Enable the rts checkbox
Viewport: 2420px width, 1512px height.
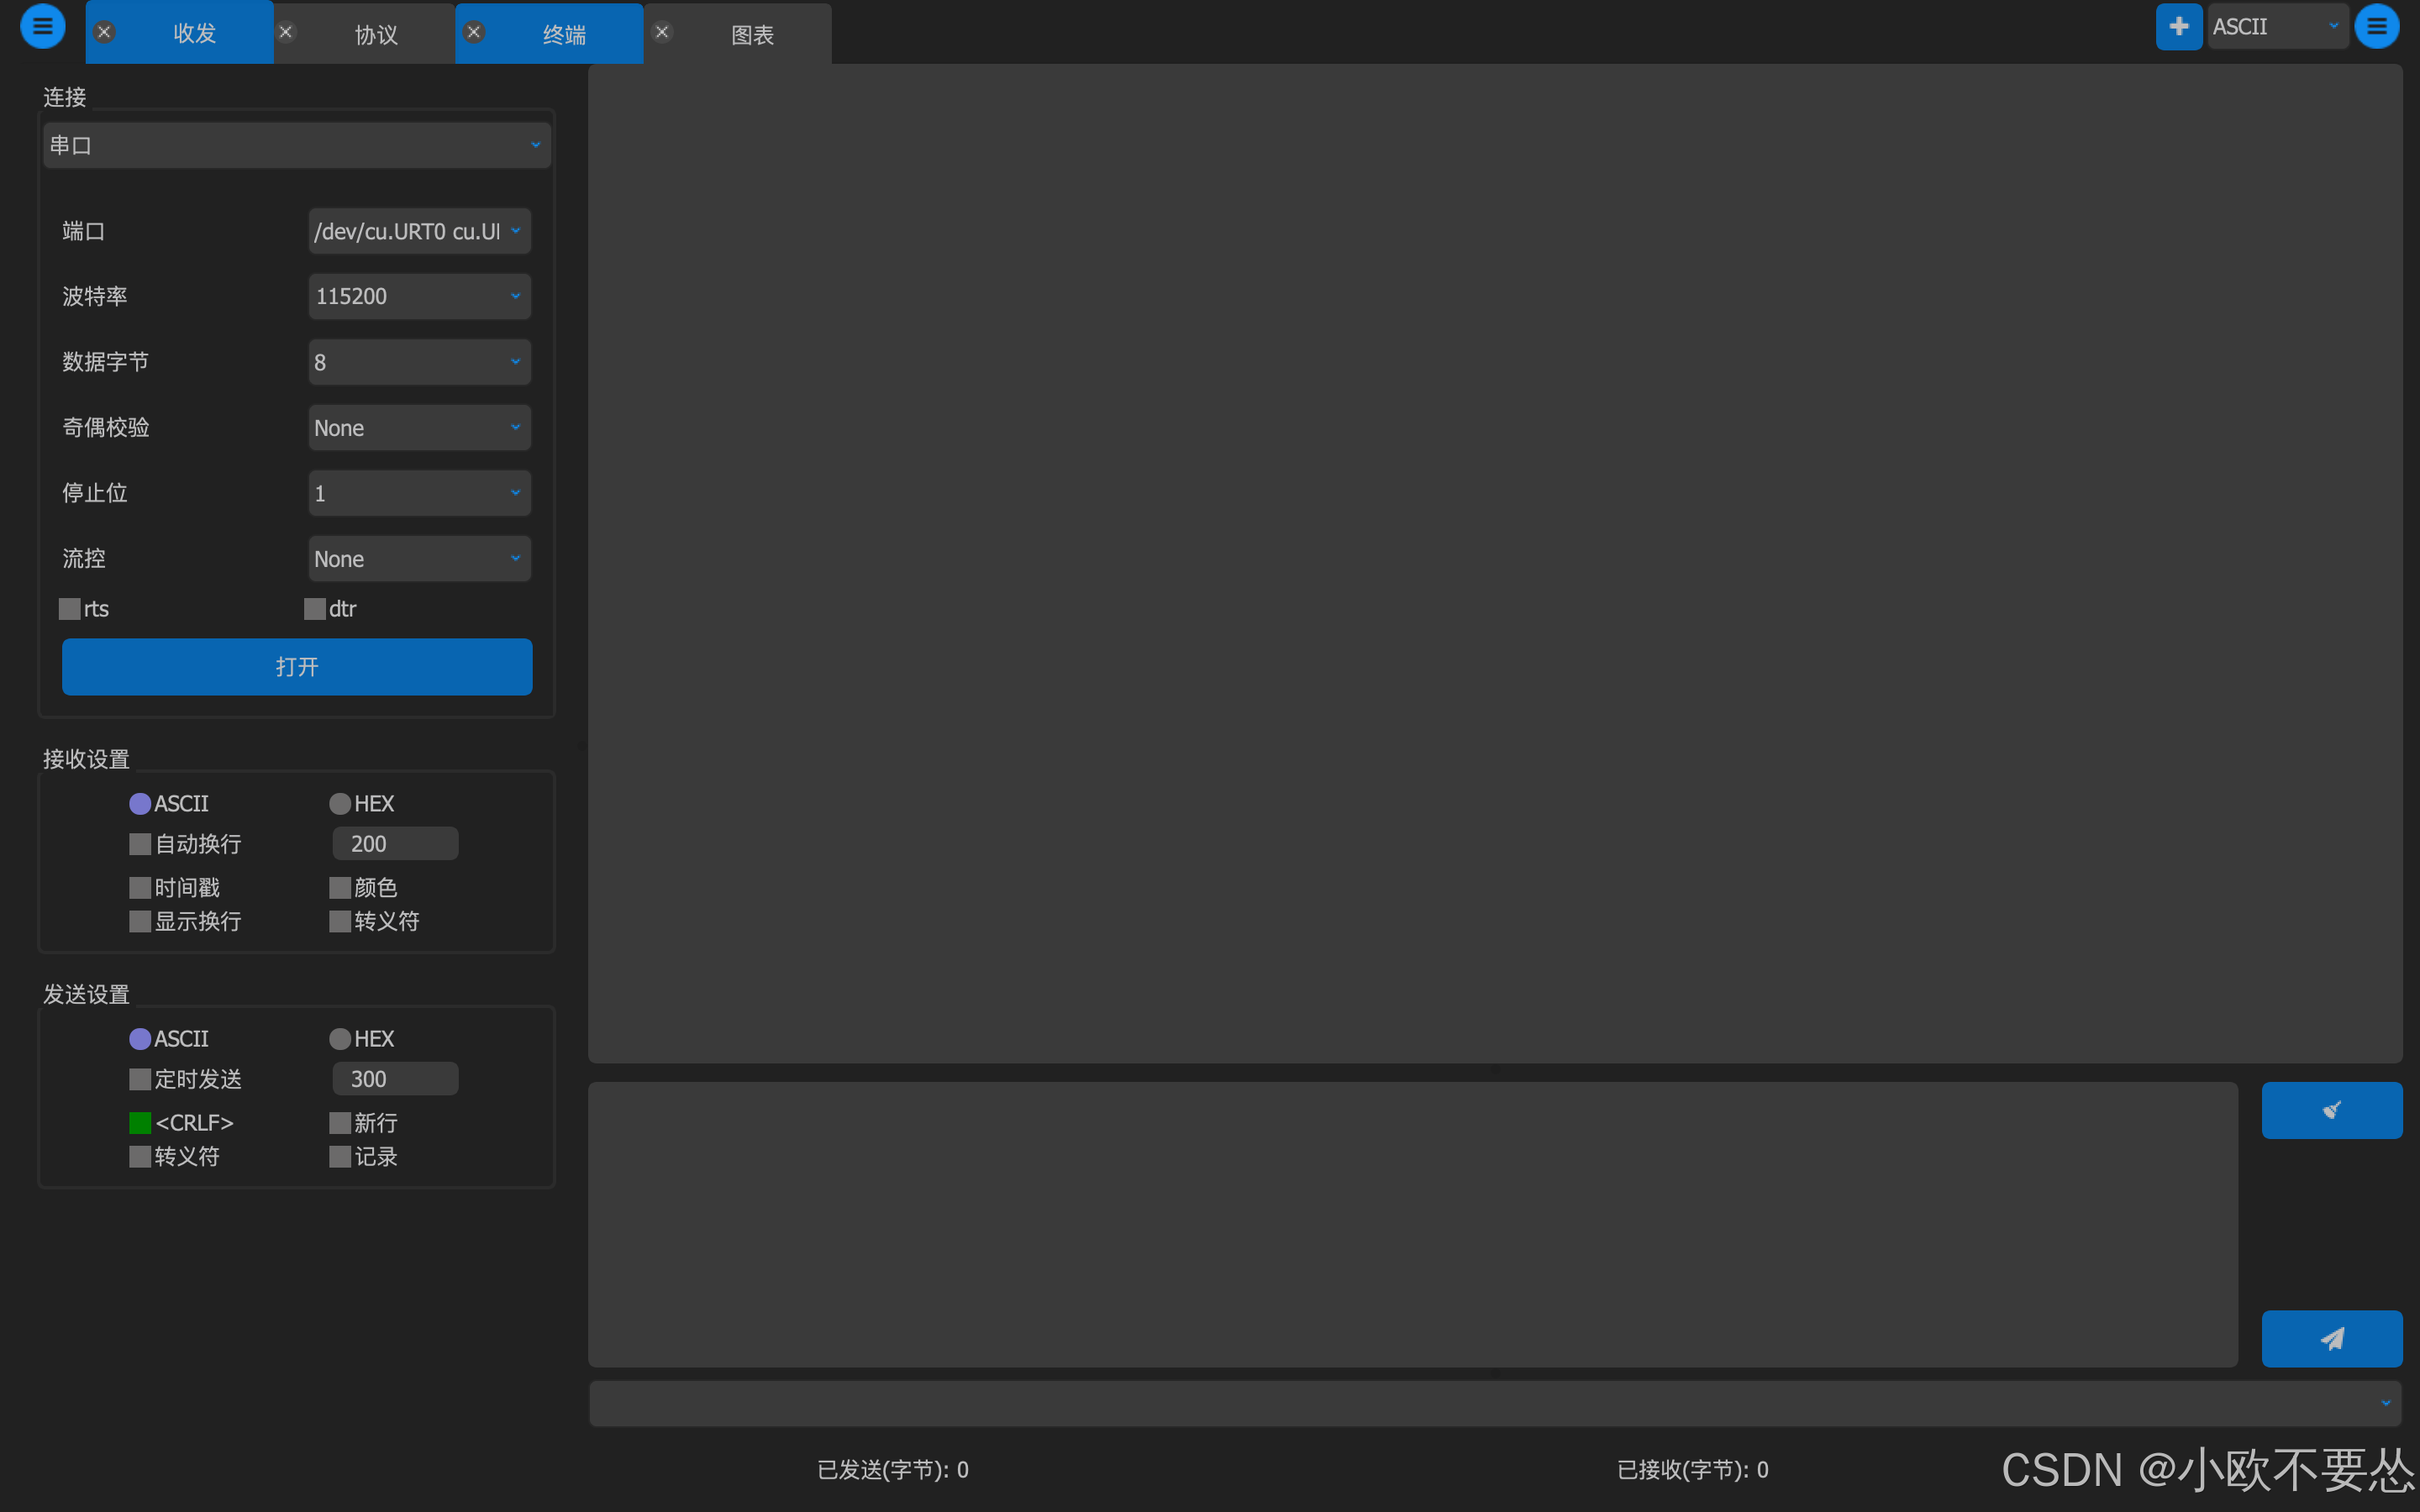tap(70, 609)
